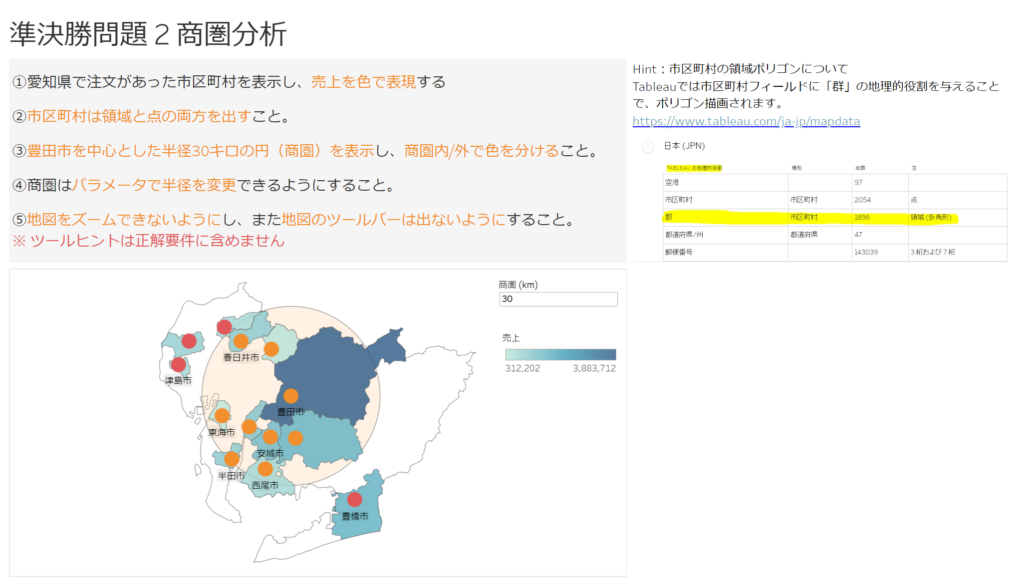Click the 日本 (JPN) heading text
The width and height of the screenshot is (1024, 588).
pyautogui.click(x=684, y=146)
